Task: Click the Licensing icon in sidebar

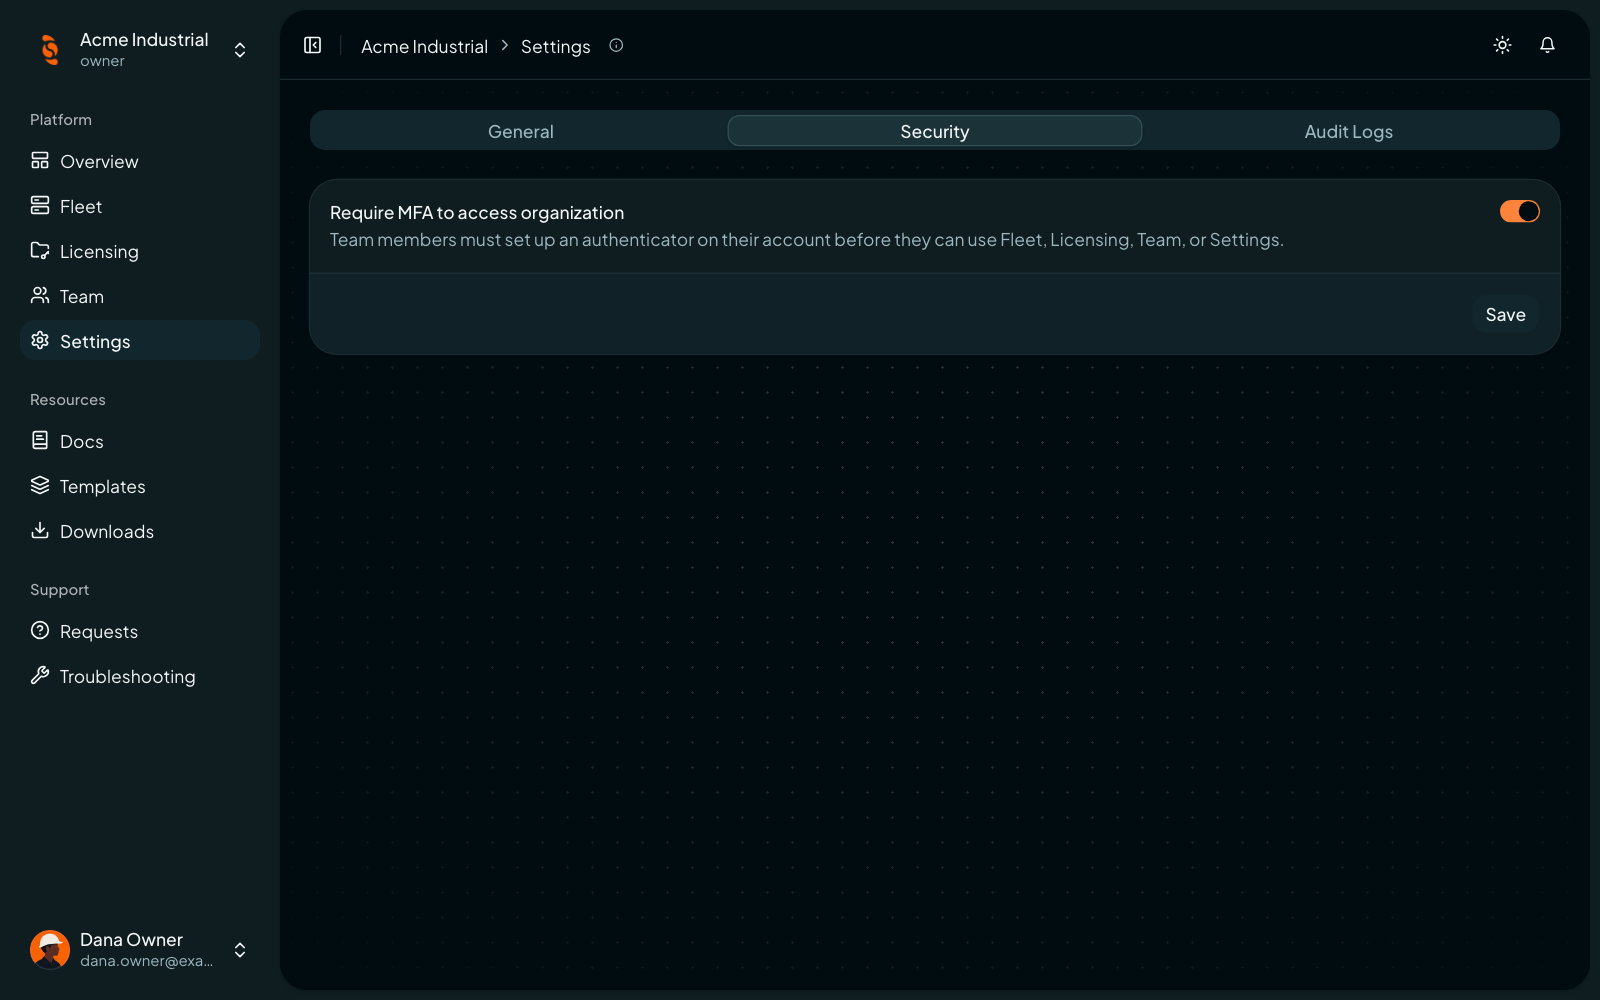Action: [40, 250]
